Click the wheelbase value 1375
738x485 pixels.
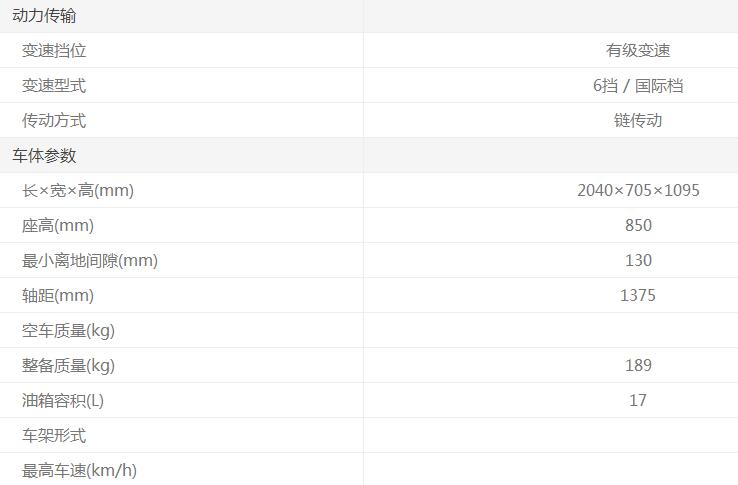638,296
